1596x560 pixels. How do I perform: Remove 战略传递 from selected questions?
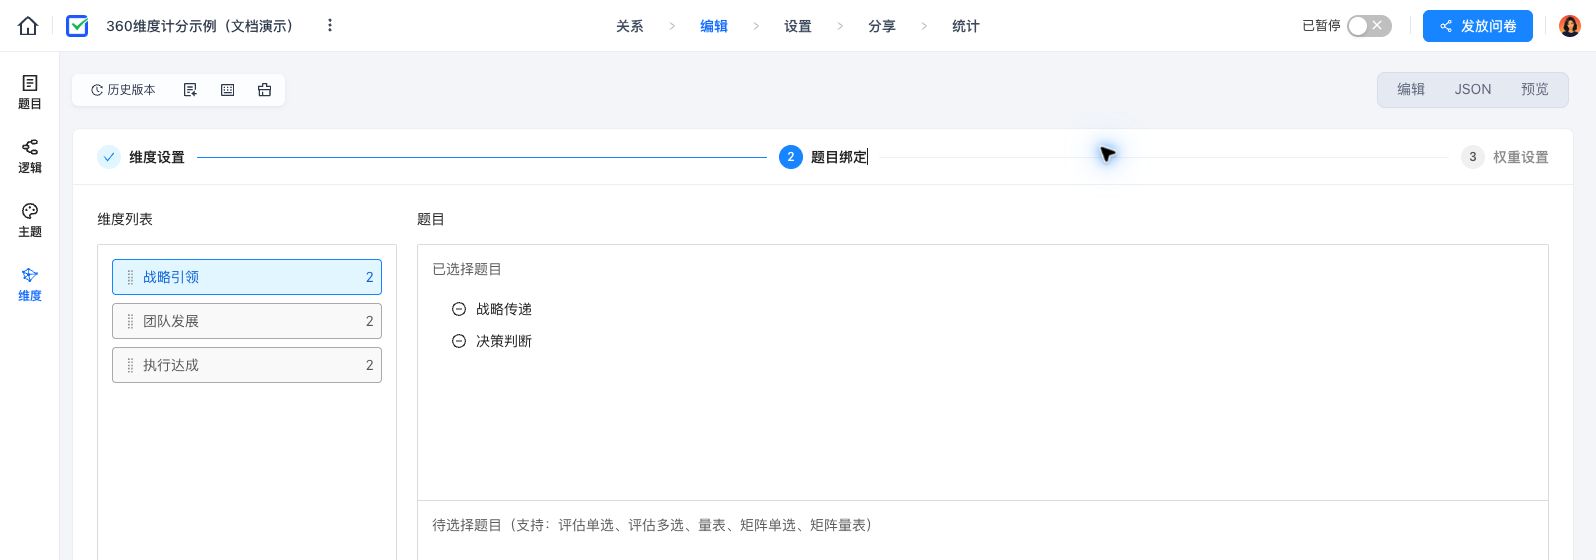point(459,309)
